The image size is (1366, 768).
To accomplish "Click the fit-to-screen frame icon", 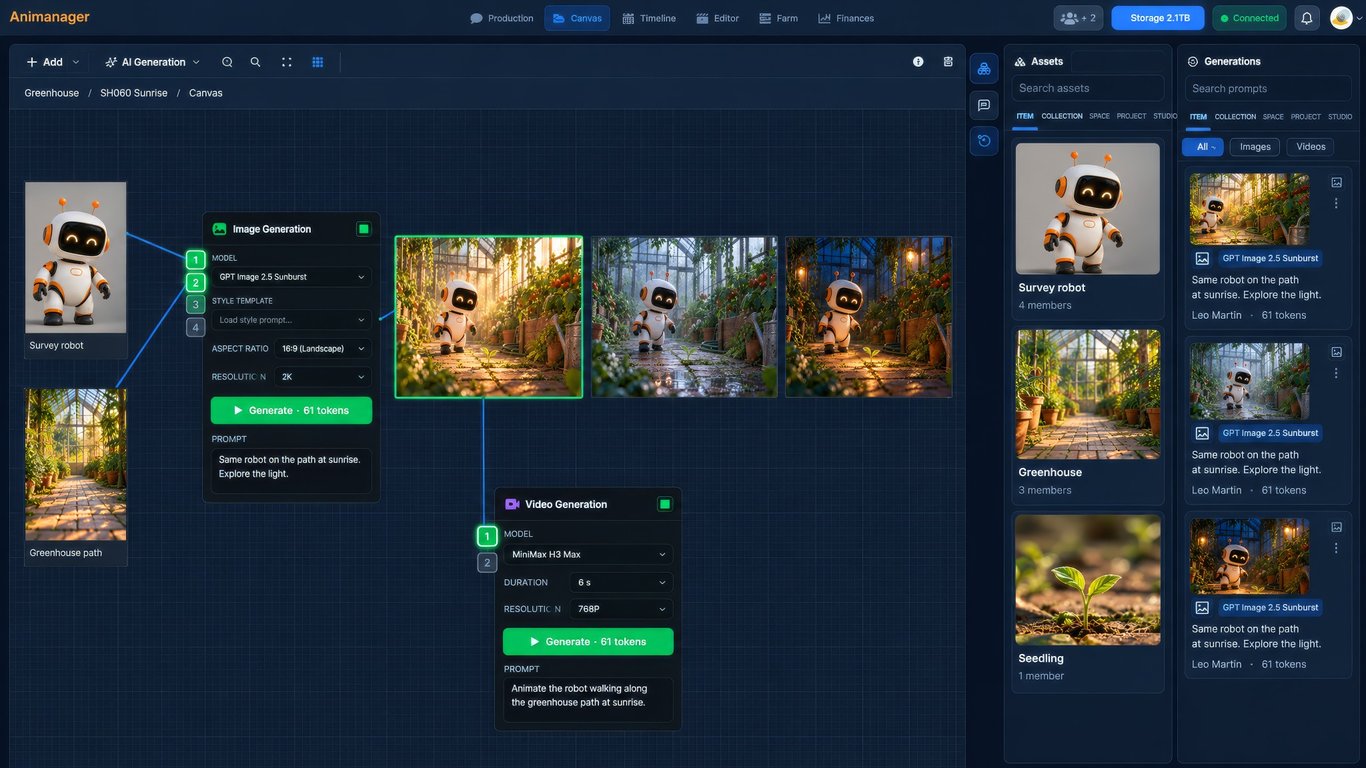I will click(x=287, y=62).
